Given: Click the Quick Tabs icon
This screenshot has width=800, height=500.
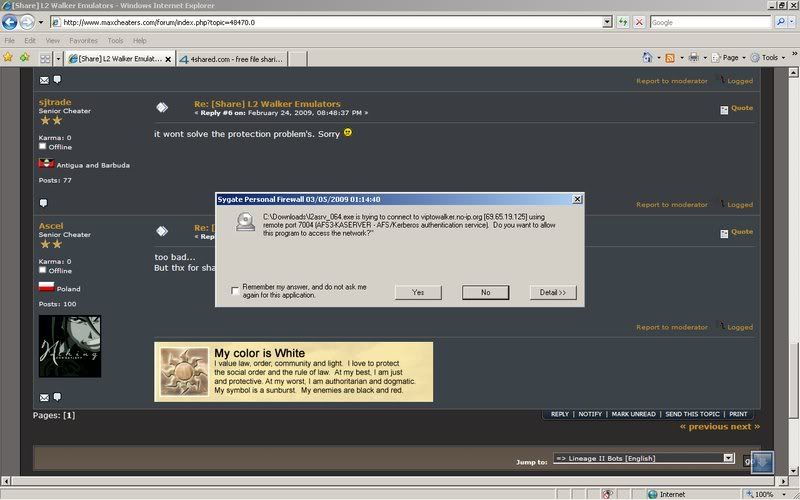Looking at the screenshot, I should coord(45,59).
